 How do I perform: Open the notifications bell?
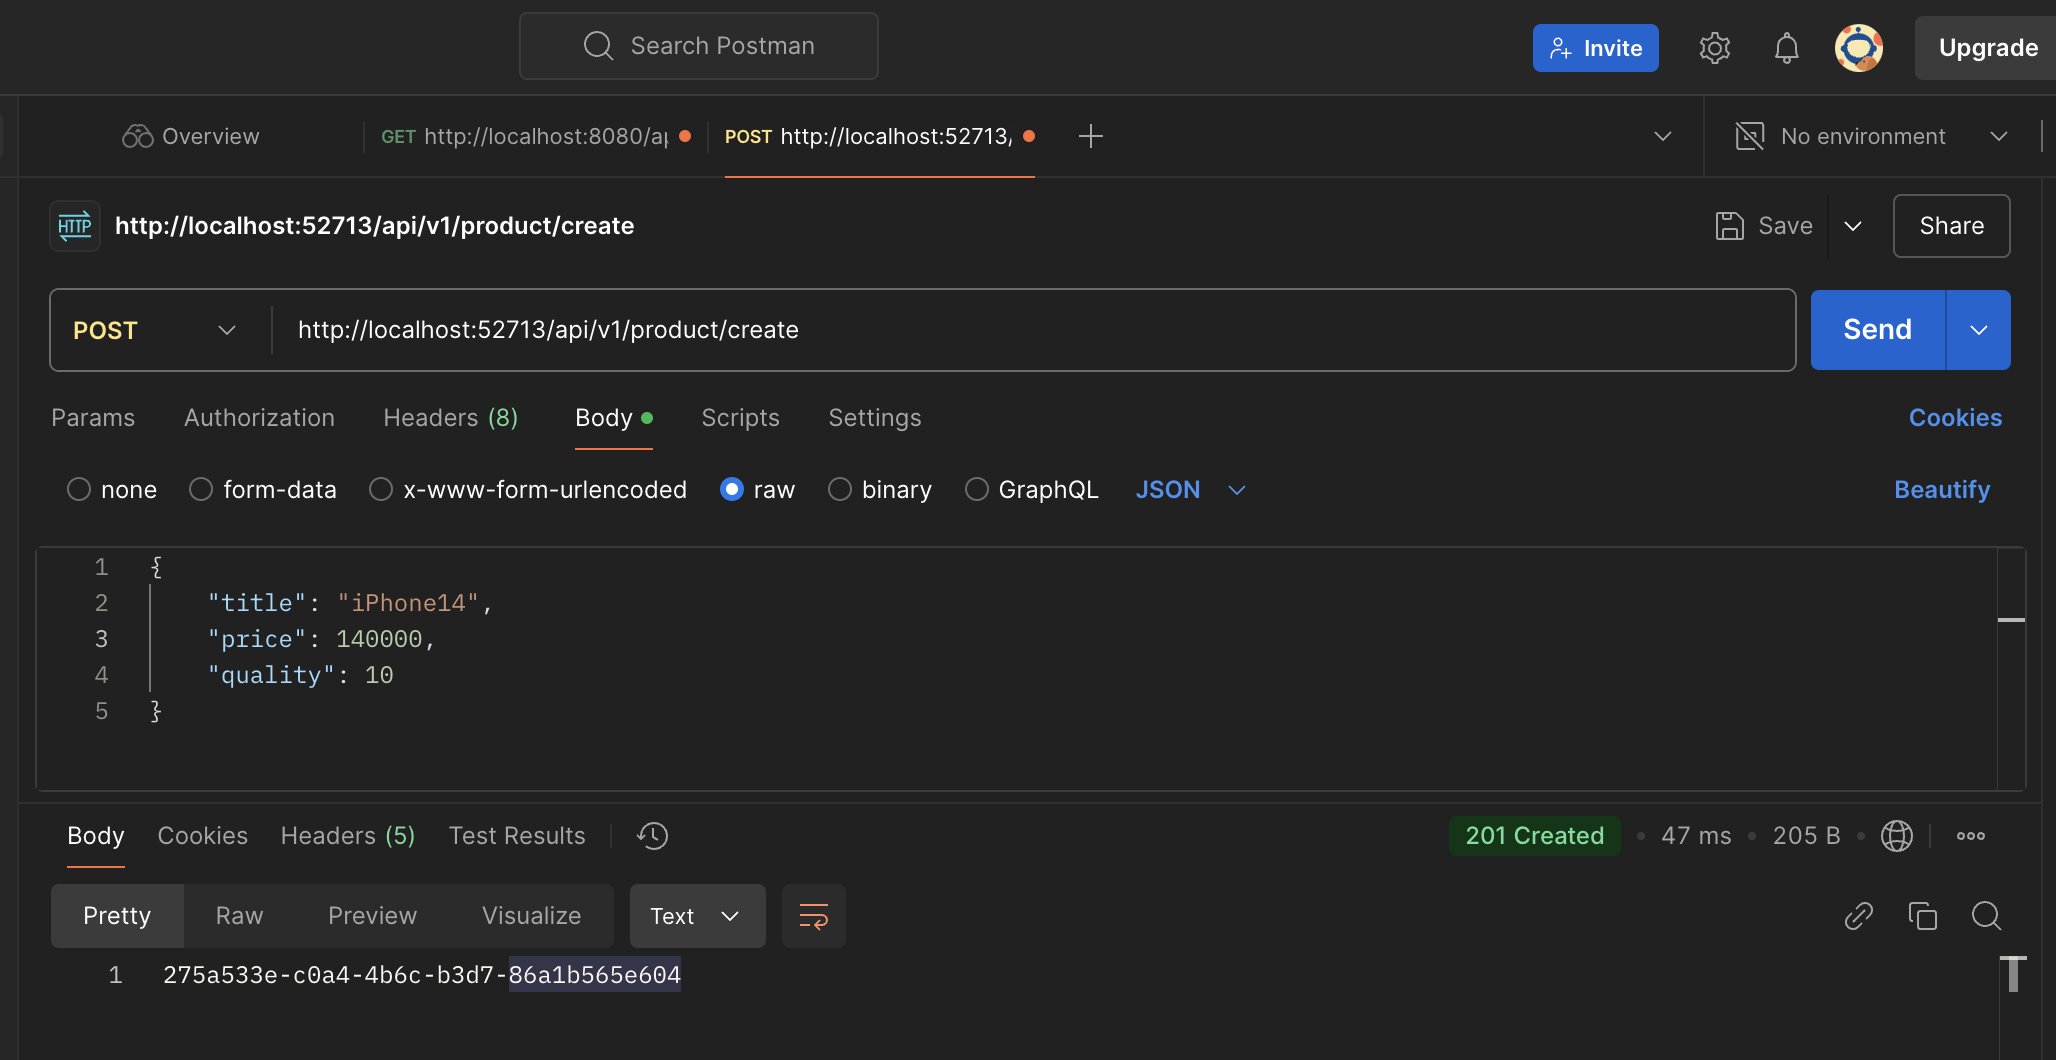pyautogui.click(x=1786, y=48)
